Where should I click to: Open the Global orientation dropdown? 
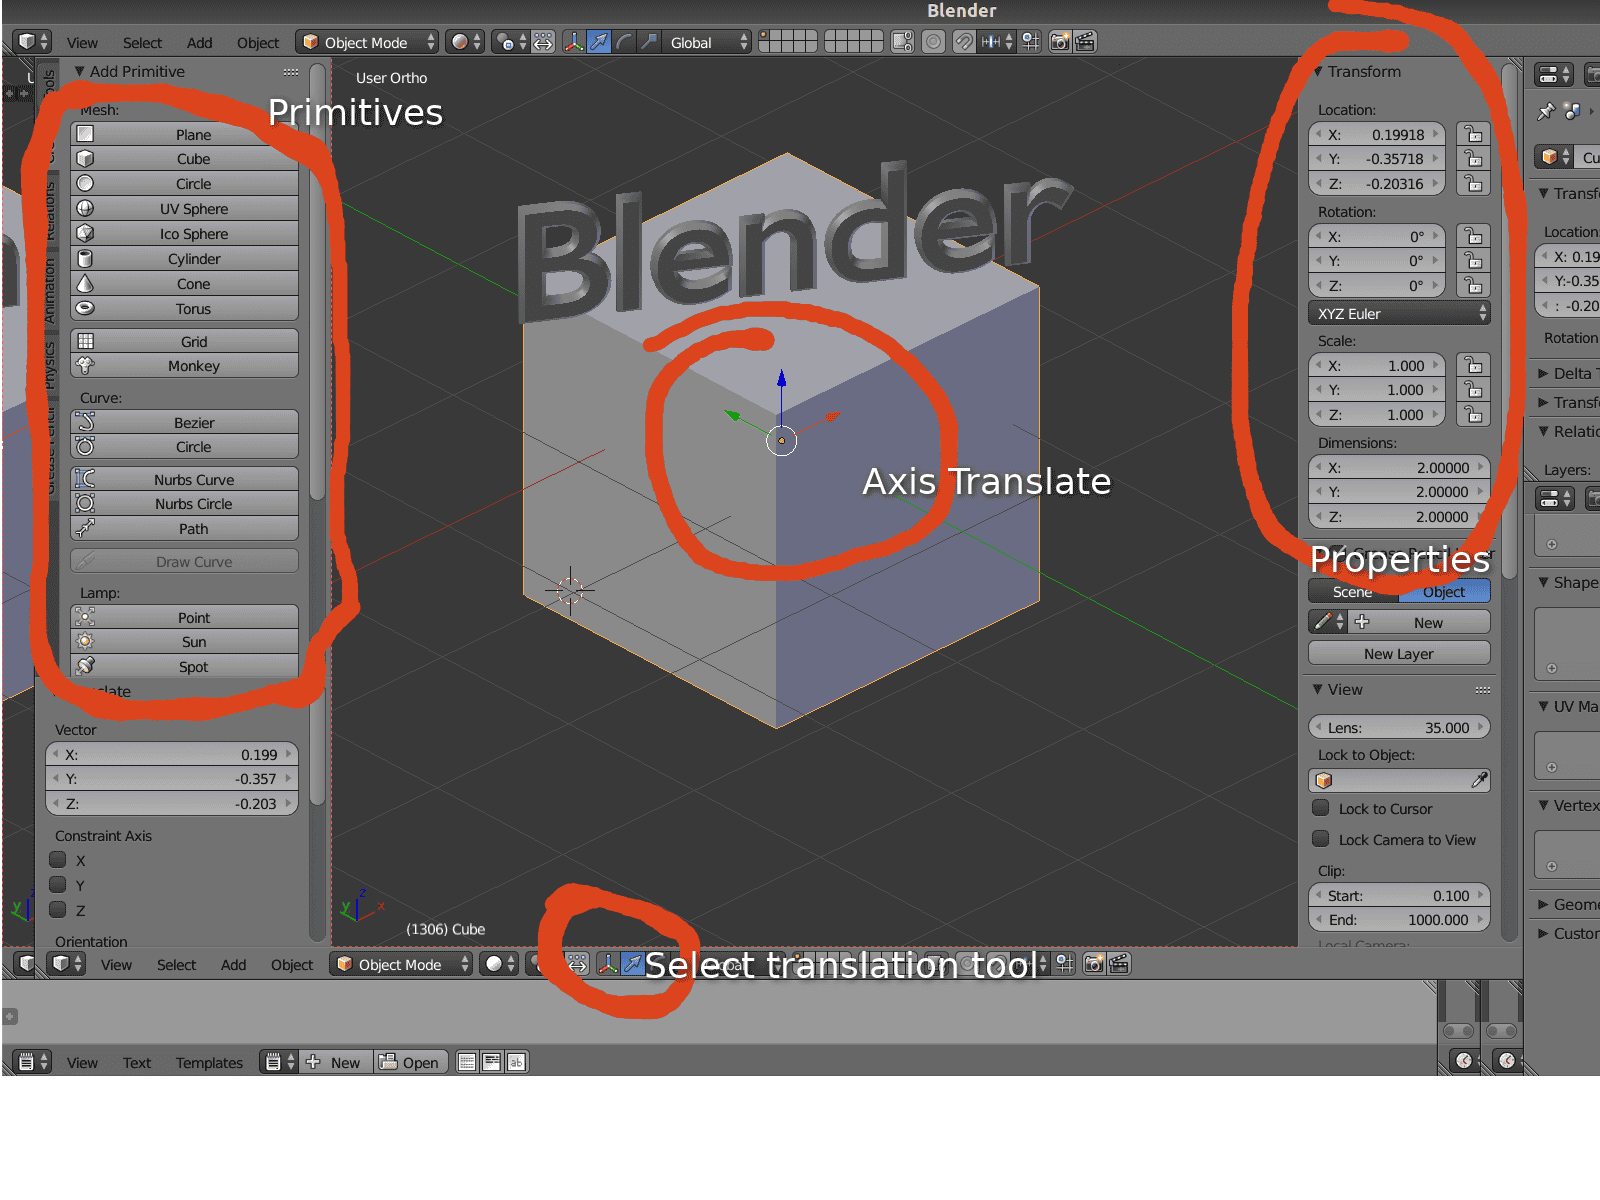click(x=707, y=42)
